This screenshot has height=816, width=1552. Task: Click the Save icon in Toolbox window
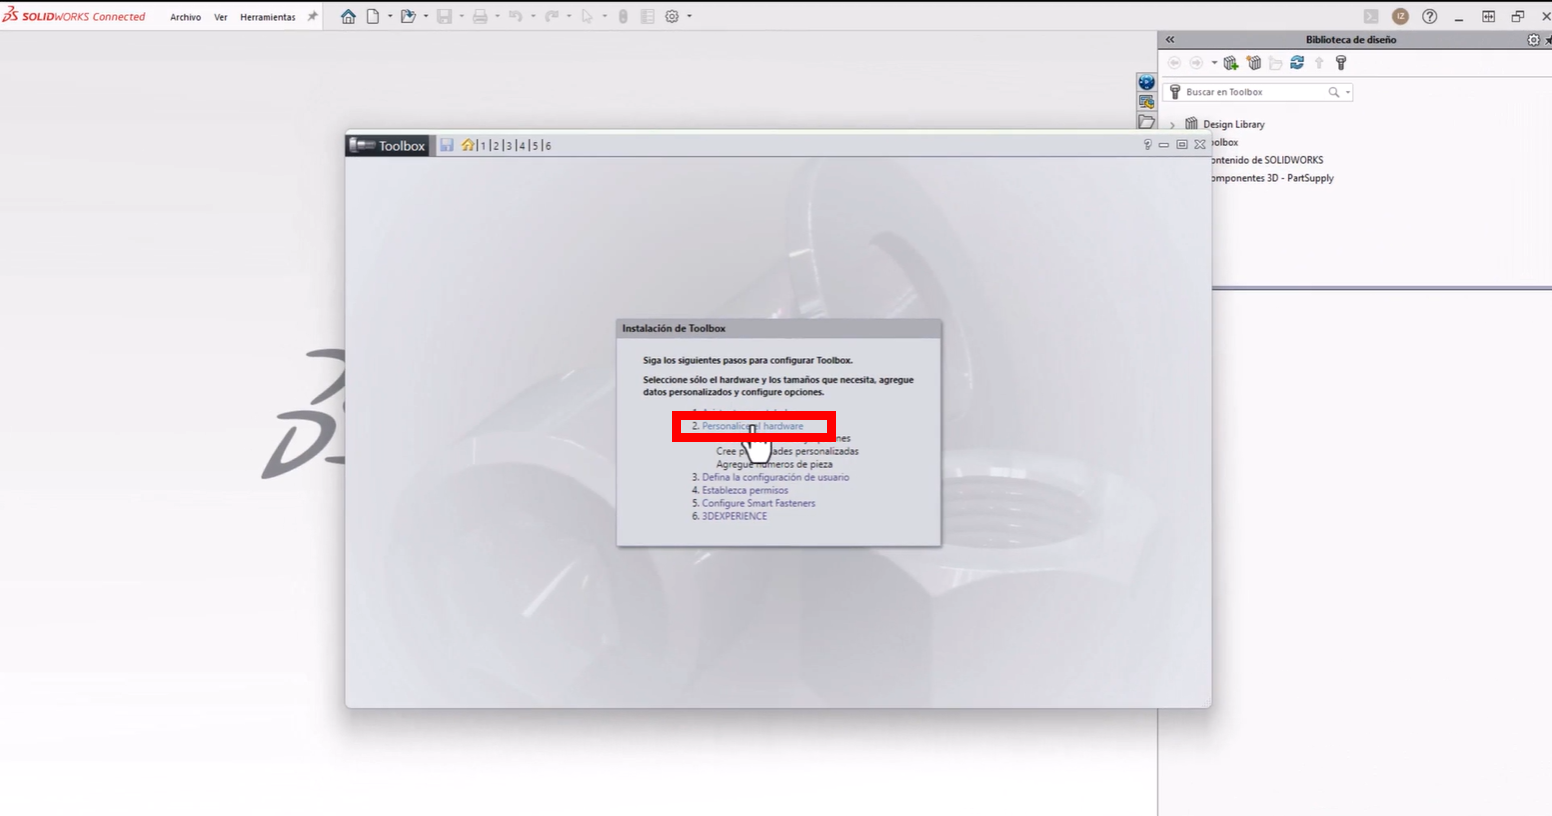point(446,145)
